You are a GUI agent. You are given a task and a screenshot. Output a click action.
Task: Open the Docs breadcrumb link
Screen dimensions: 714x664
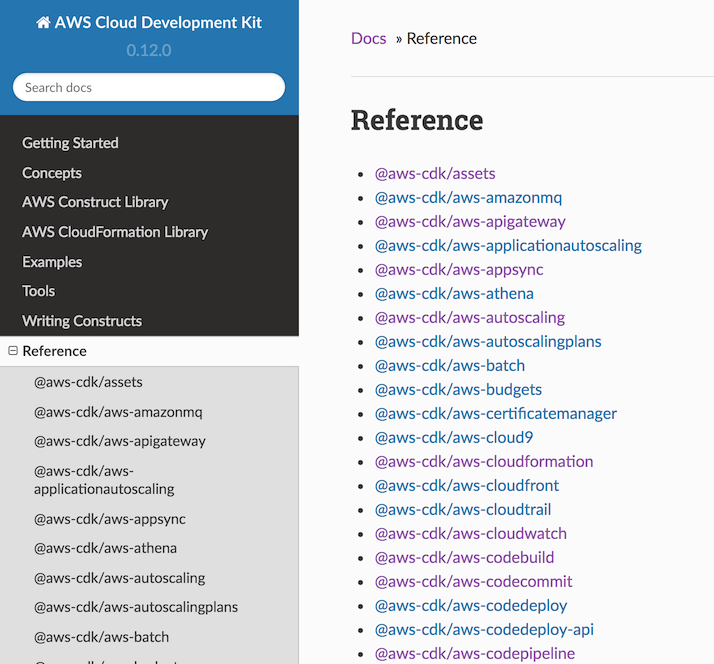coord(368,39)
